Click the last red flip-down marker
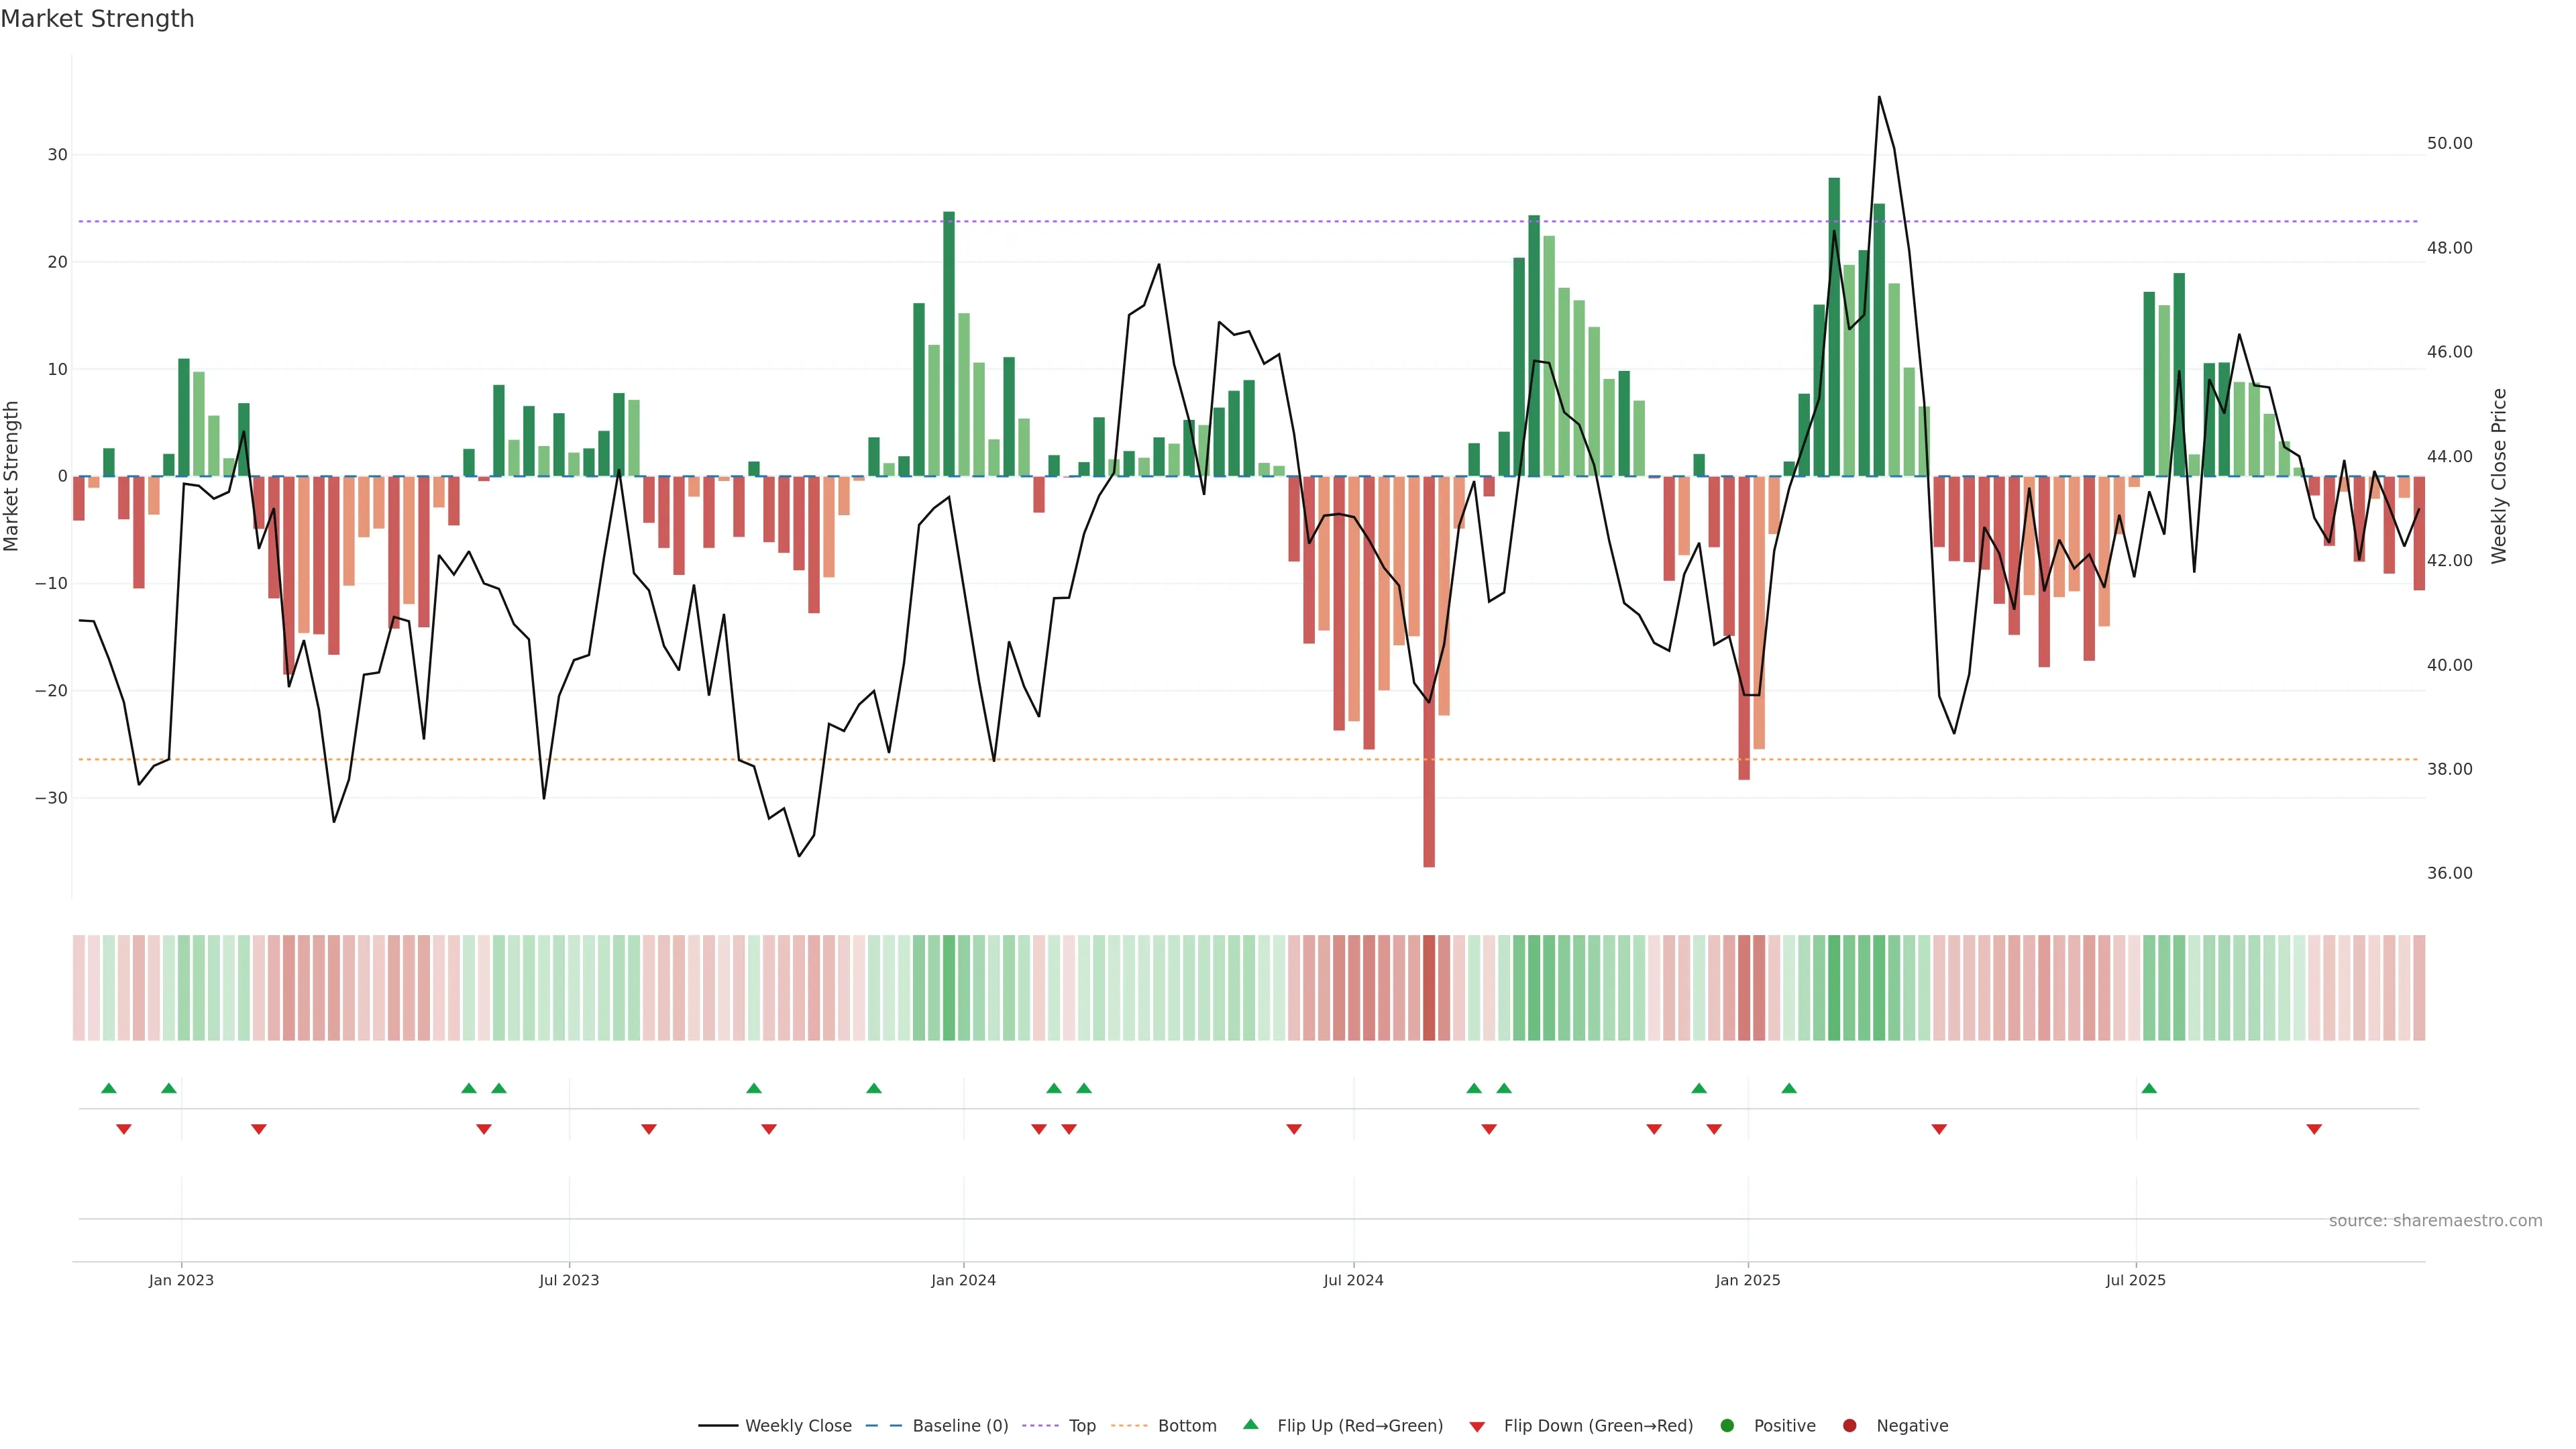The image size is (2576, 1449). pos(2314,1129)
